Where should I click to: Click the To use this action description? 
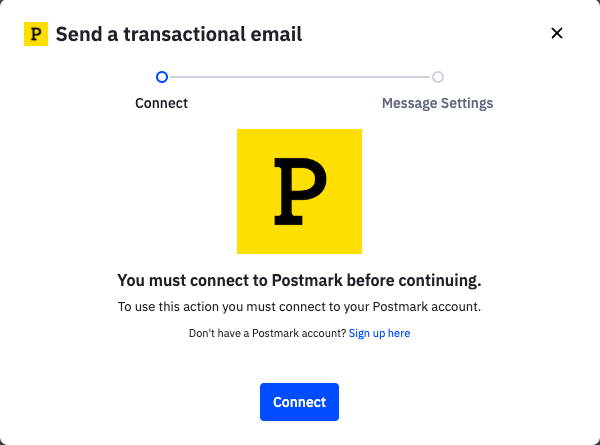299,306
